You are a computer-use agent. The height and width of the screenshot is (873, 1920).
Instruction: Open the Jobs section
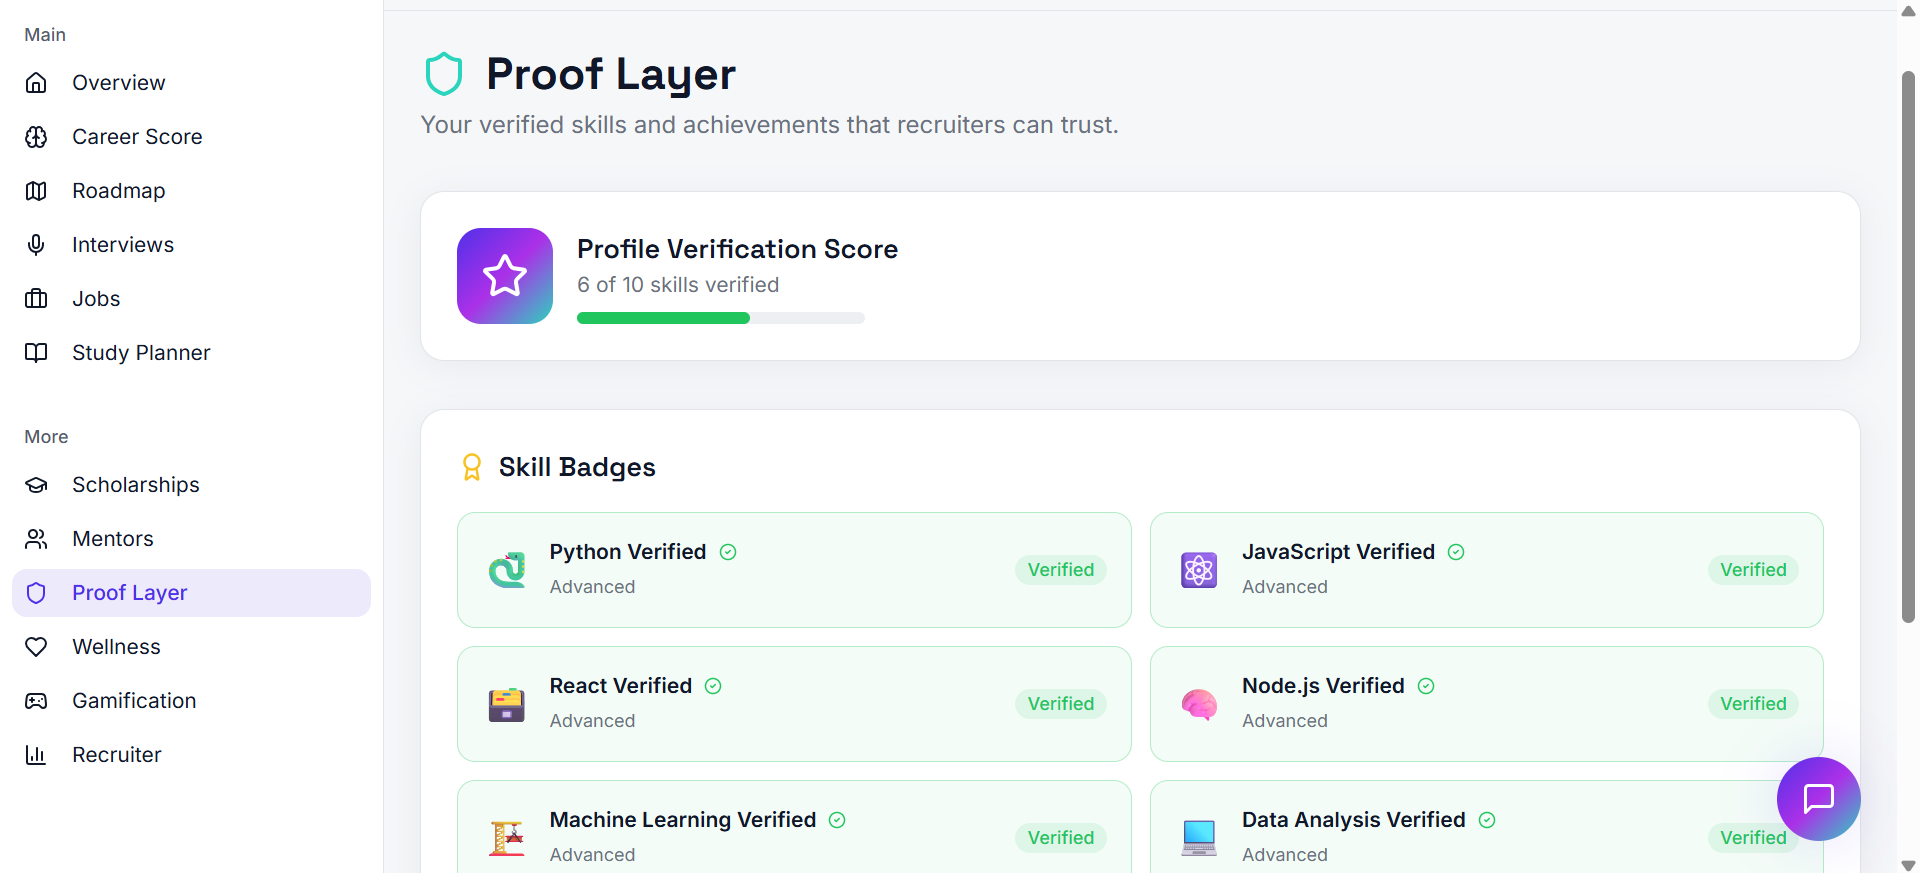[x=191, y=299]
